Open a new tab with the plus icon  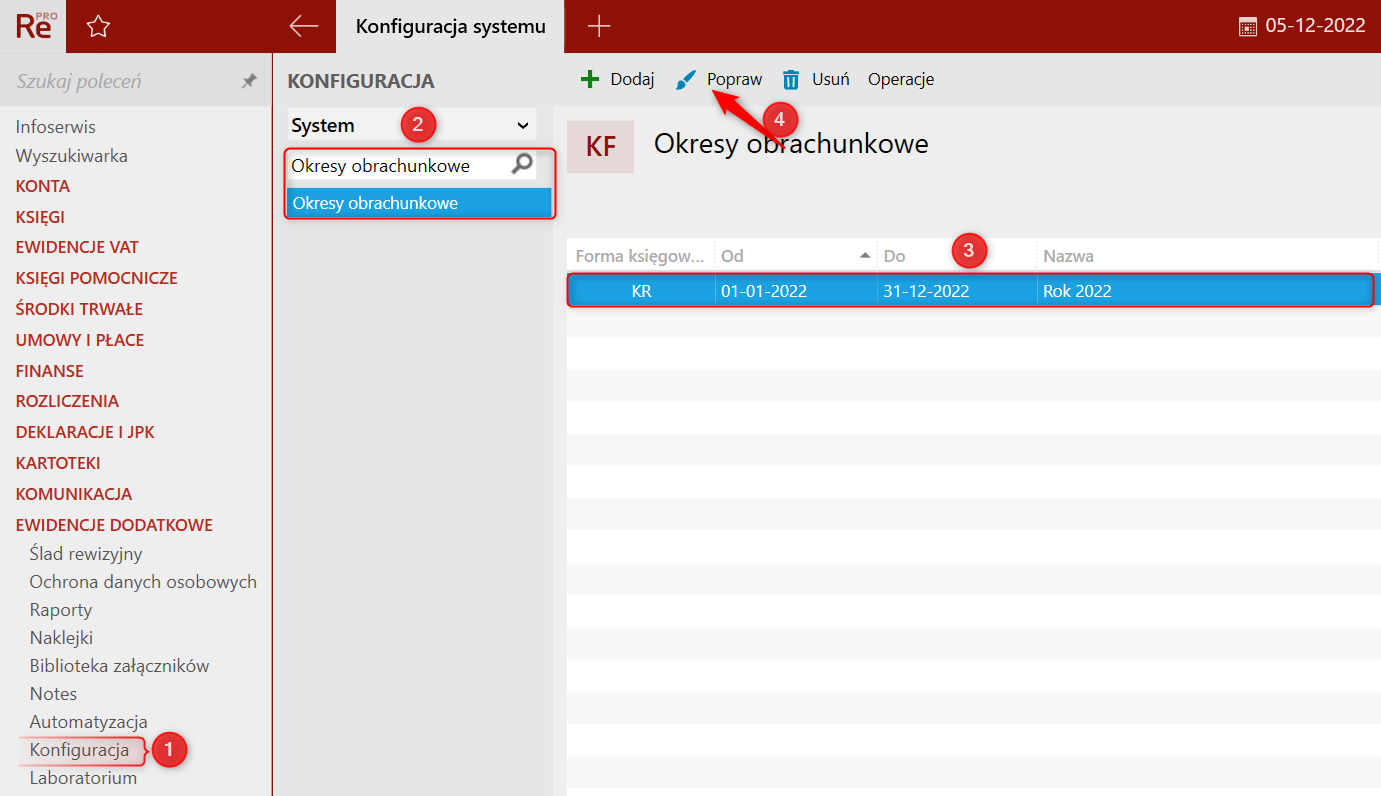599,27
